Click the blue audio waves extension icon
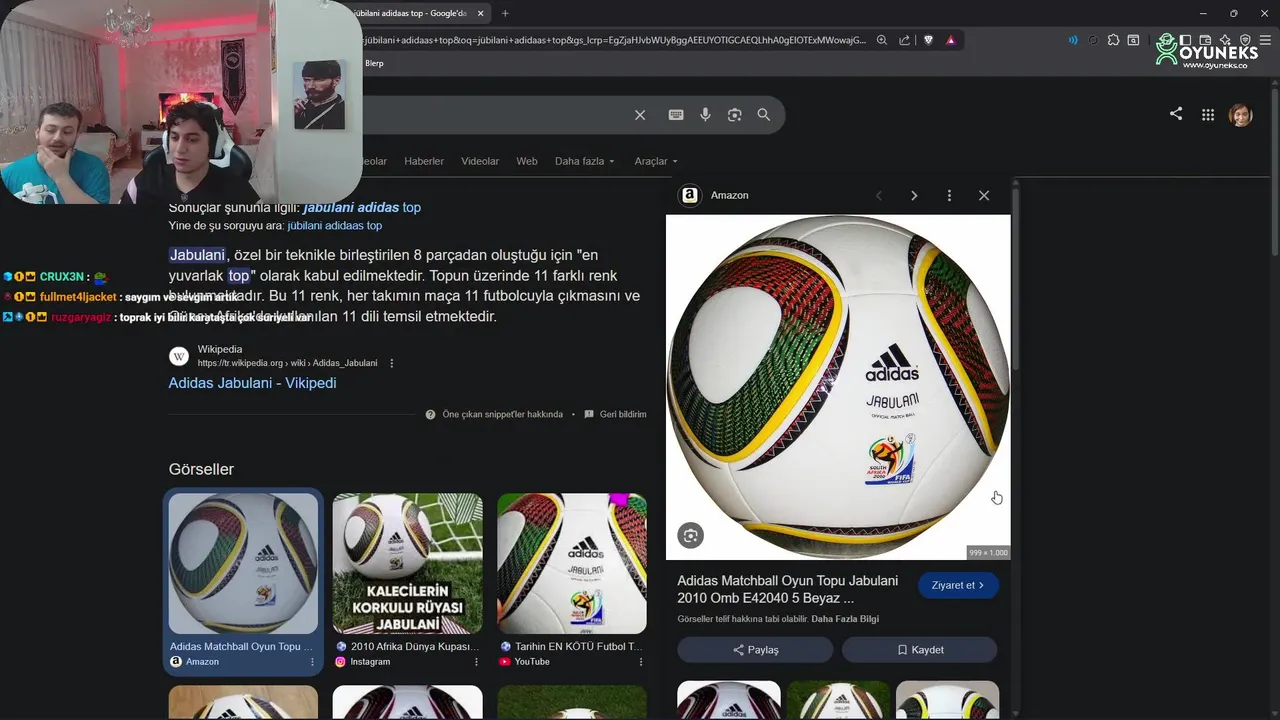 click(x=1073, y=40)
